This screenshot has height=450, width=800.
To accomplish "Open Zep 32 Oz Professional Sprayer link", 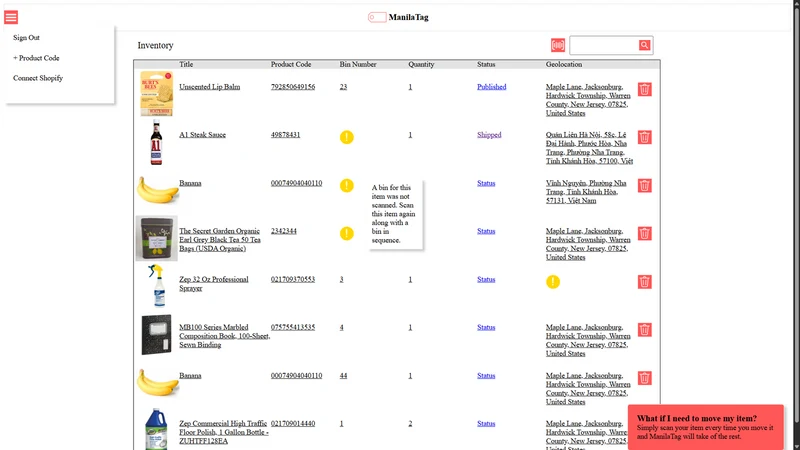I will [x=214, y=284].
